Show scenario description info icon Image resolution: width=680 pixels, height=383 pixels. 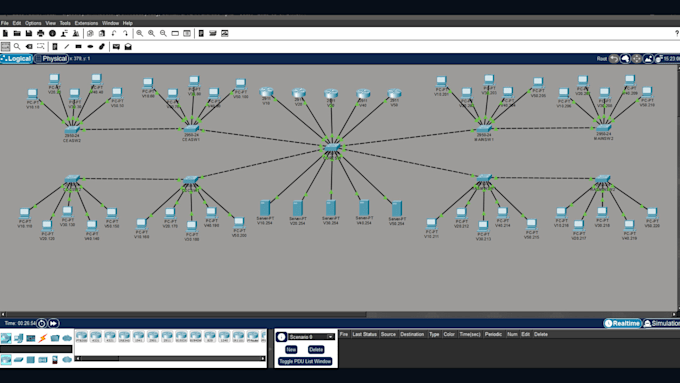281,337
